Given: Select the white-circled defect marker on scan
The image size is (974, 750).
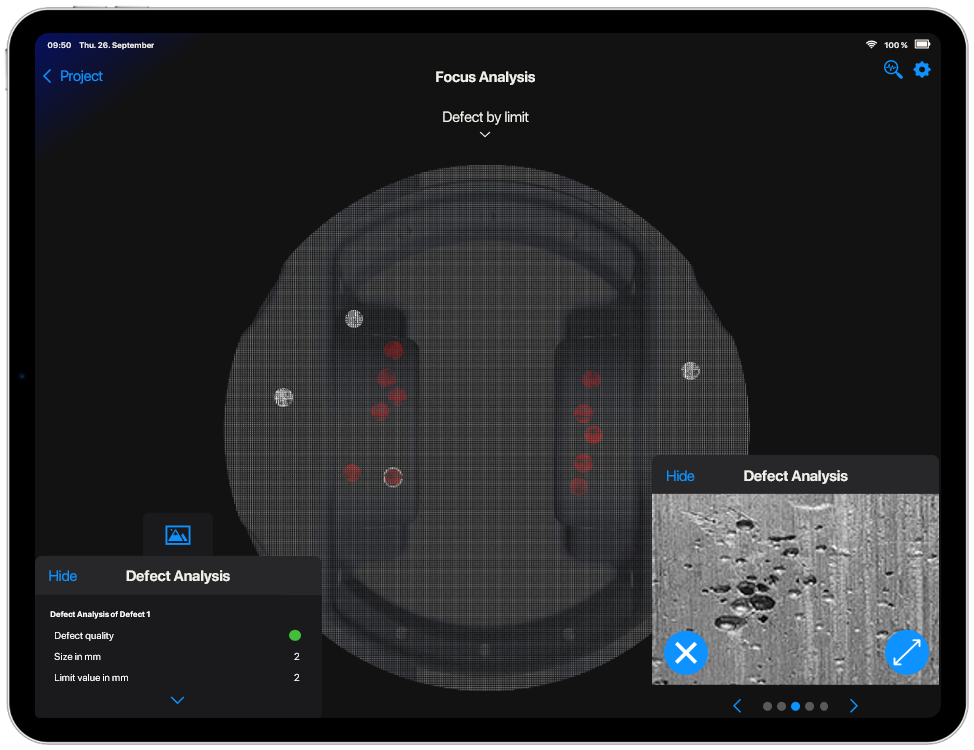Looking at the screenshot, I should pos(393,477).
